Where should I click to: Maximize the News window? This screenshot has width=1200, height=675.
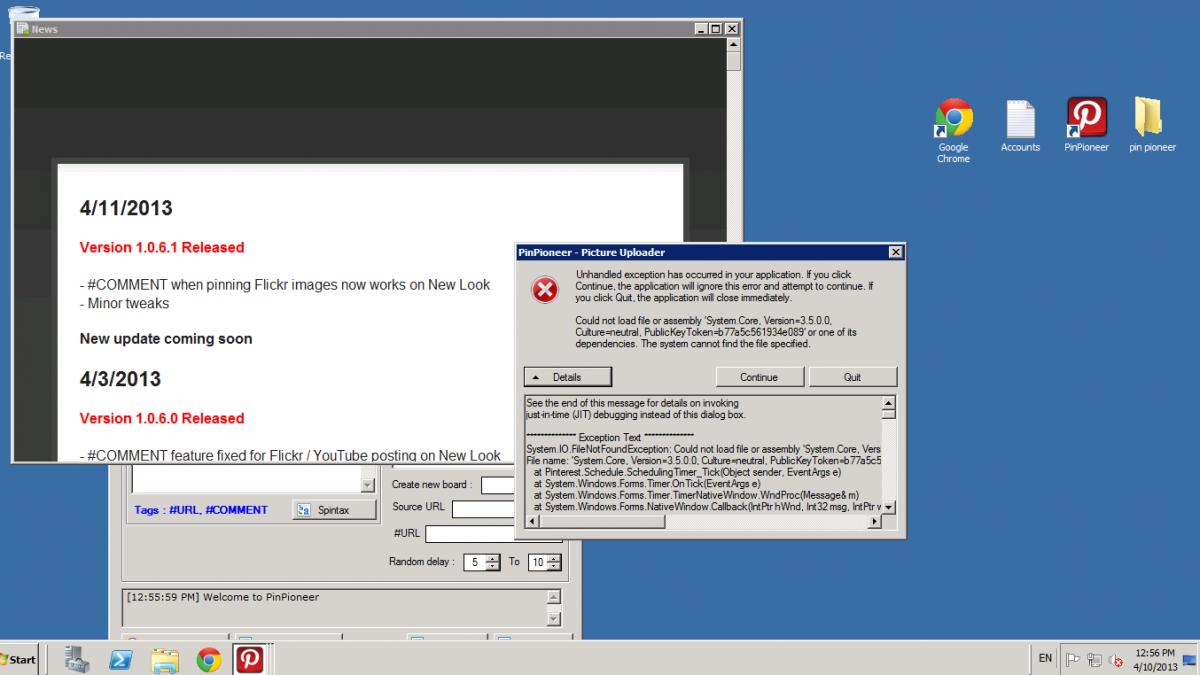[715, 29]
